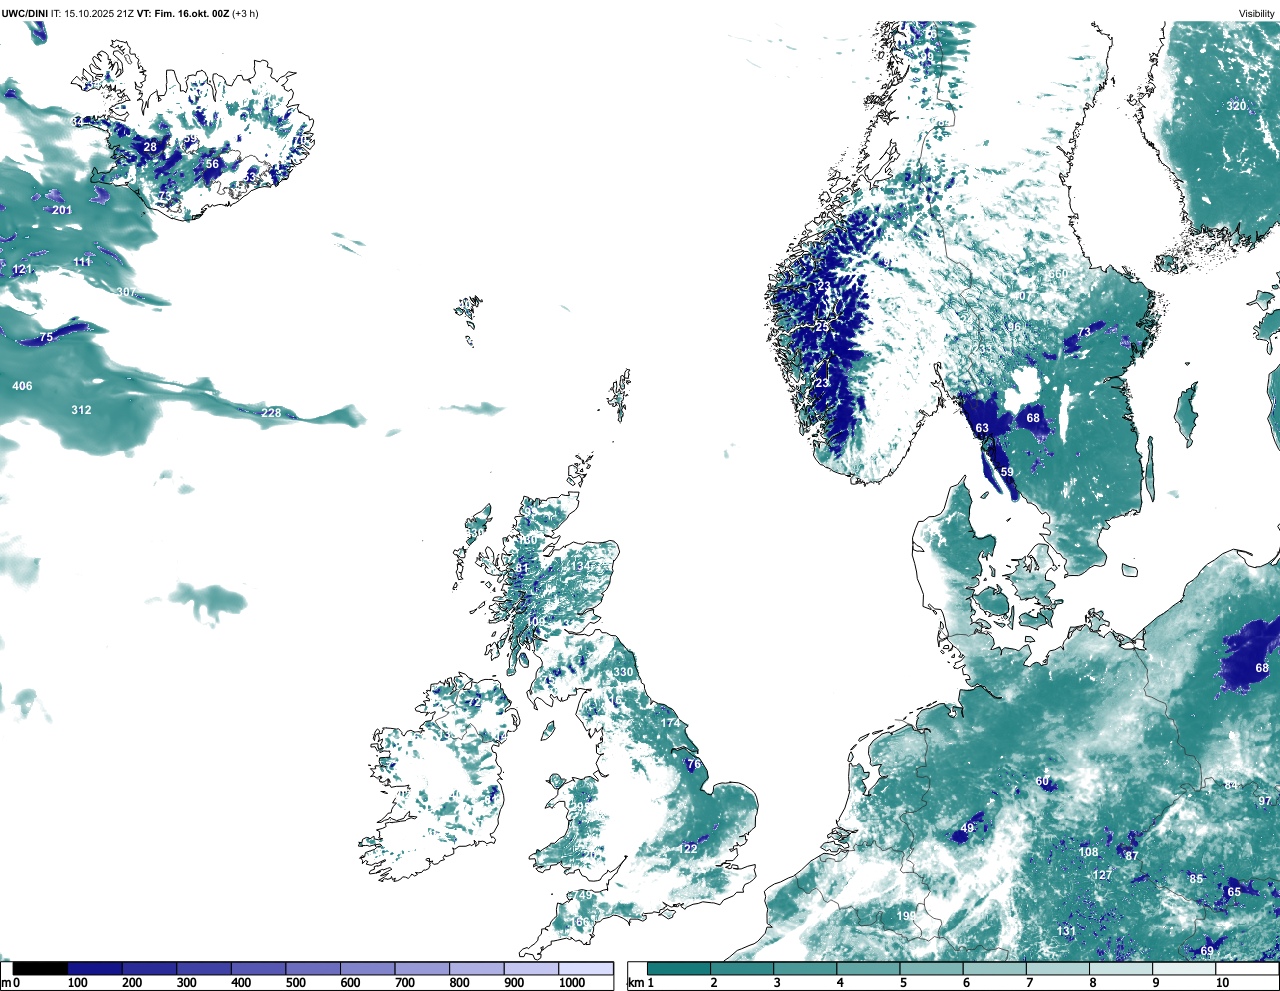This screenshot has width=1280, height=991.
Task: Click the '10' label on the km scale
Action: pos(1222,983)
